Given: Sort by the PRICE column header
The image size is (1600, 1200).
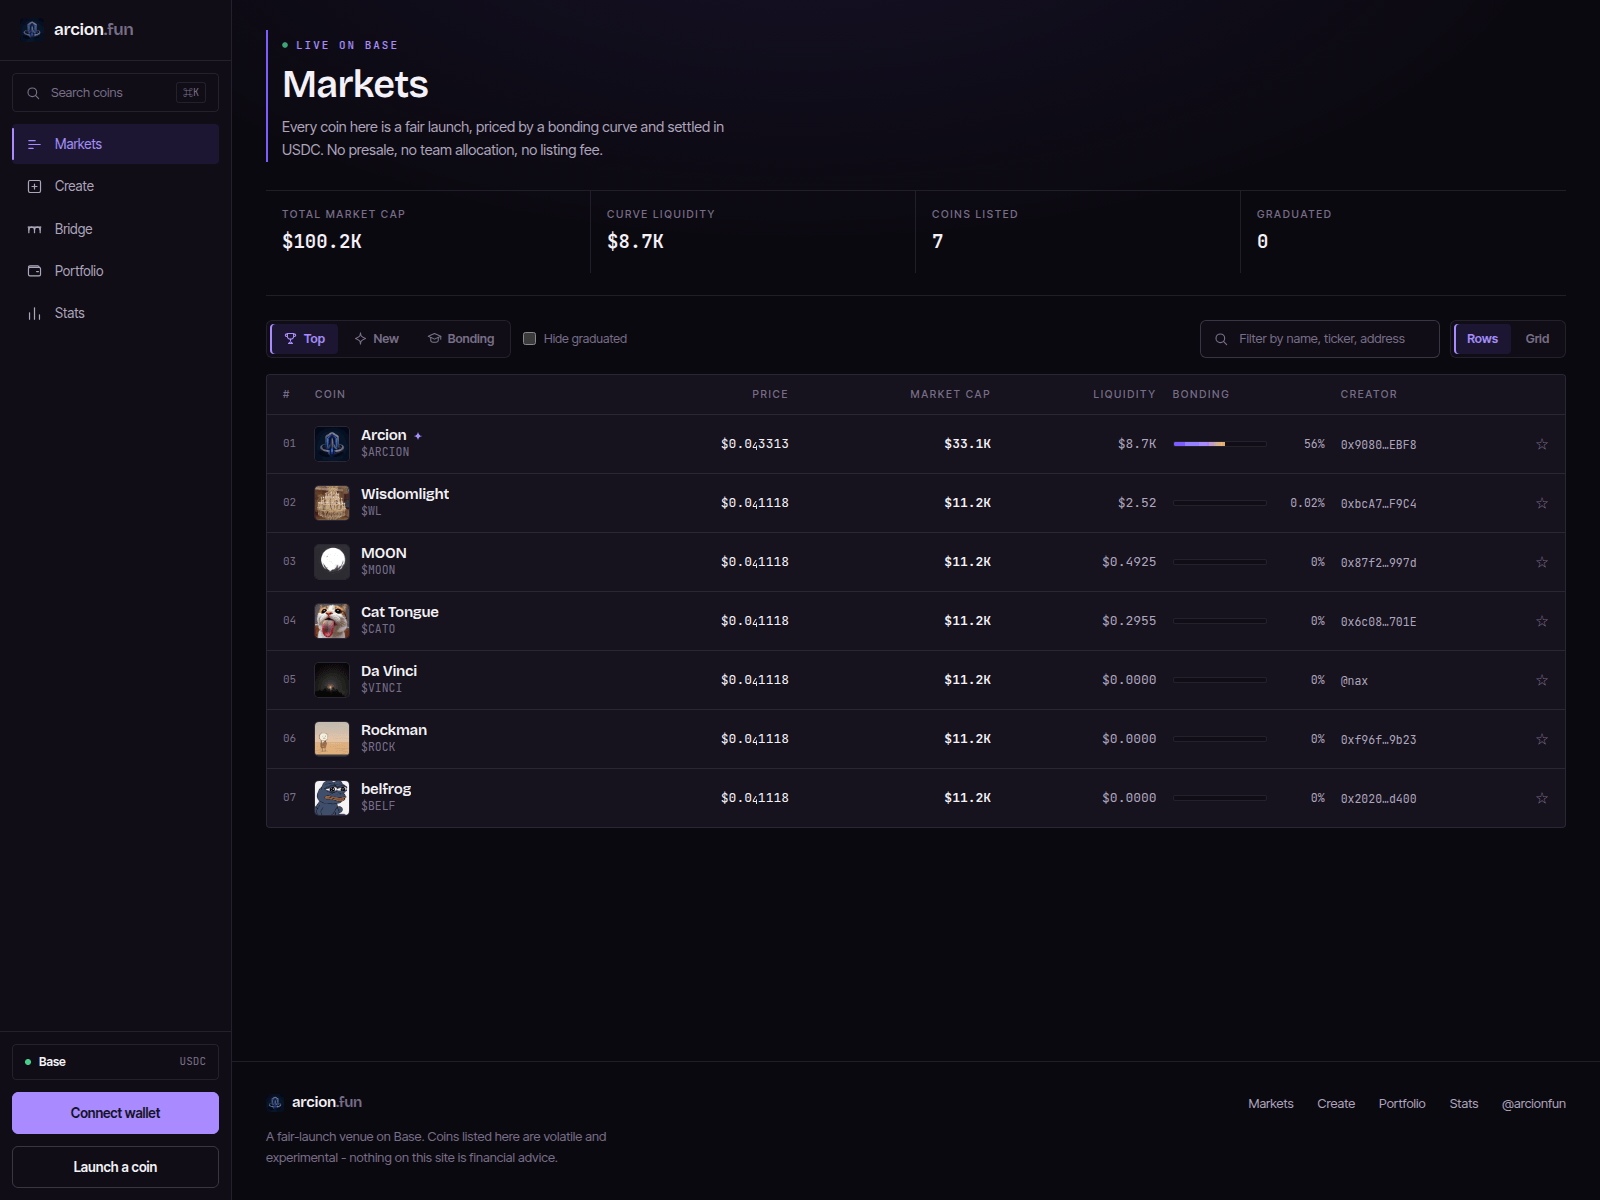Looking at the screenshot, I should (x=770, y=395).
